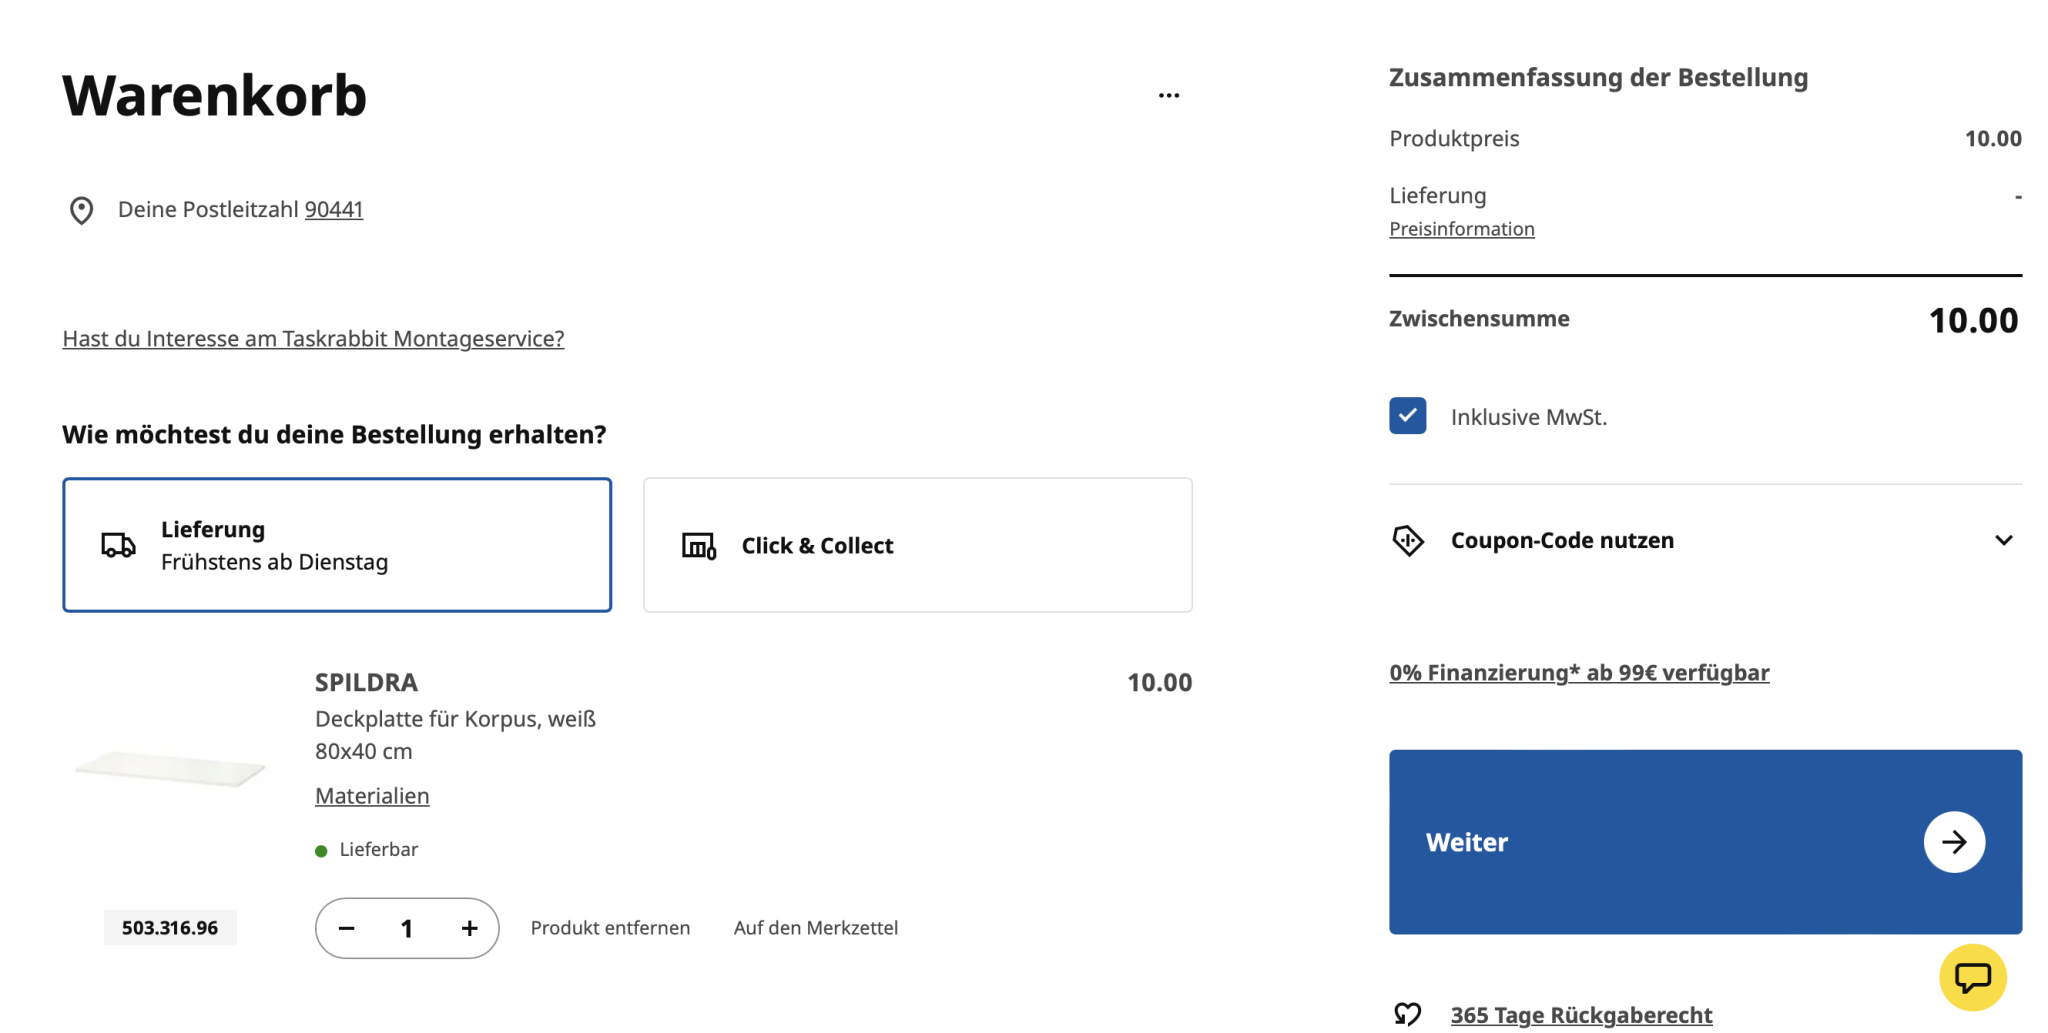
Task: Decrease SPILDRA quantity with minus
Action: coord(346,929)
